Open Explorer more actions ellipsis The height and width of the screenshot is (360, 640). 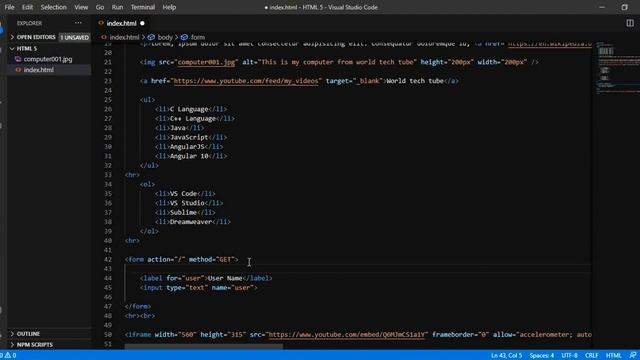point(78,23)
